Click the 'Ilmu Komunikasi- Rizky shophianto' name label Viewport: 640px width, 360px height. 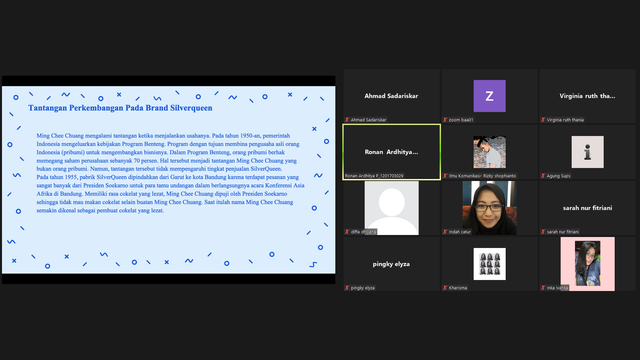point(482,176)
